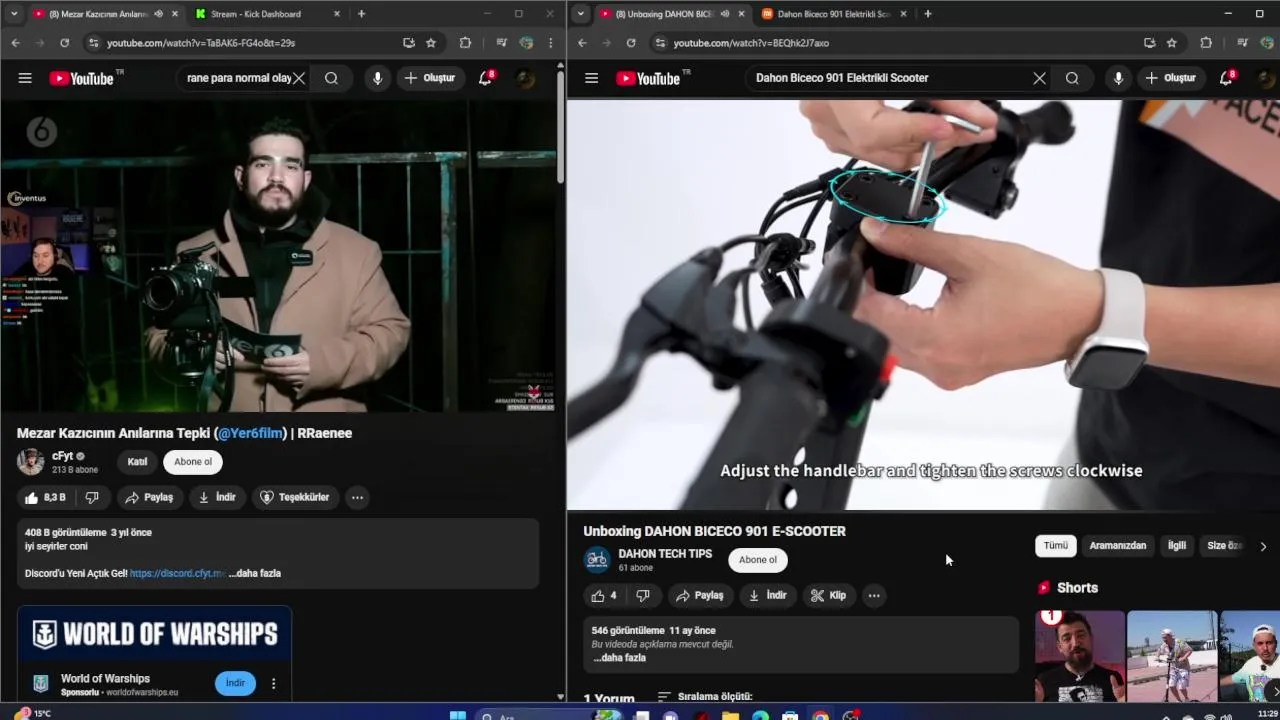Image resolution: width=1280 pixels, height=720 pixels.
Task: Open account avatar menu in left window
Action: (526, 78)
